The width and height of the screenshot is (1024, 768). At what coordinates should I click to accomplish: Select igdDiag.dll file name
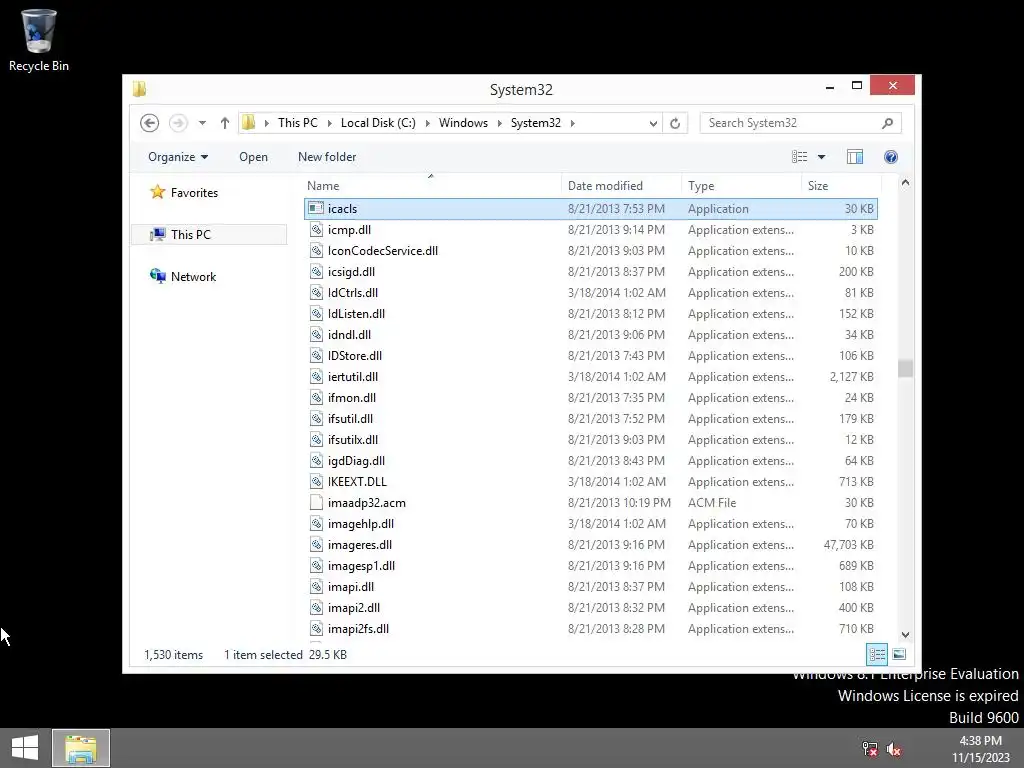pyautogui.click(x=356, y=460)
